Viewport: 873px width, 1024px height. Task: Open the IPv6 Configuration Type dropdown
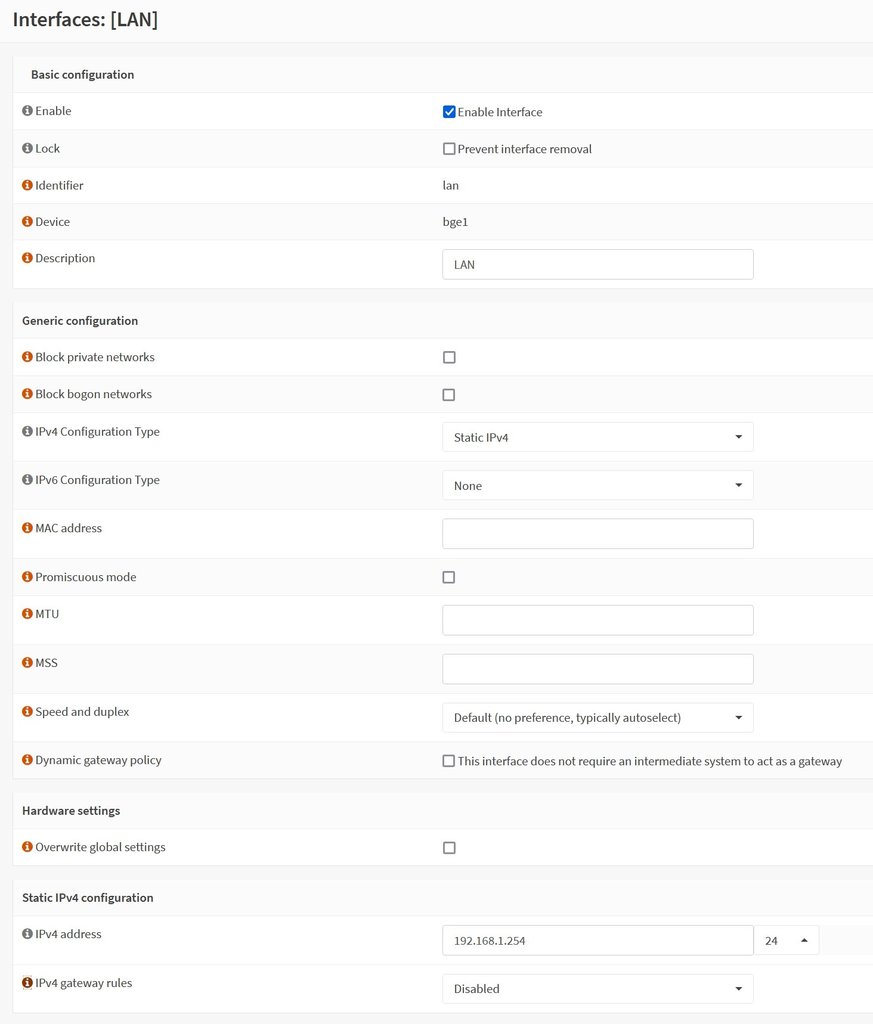tap(597, 485)
